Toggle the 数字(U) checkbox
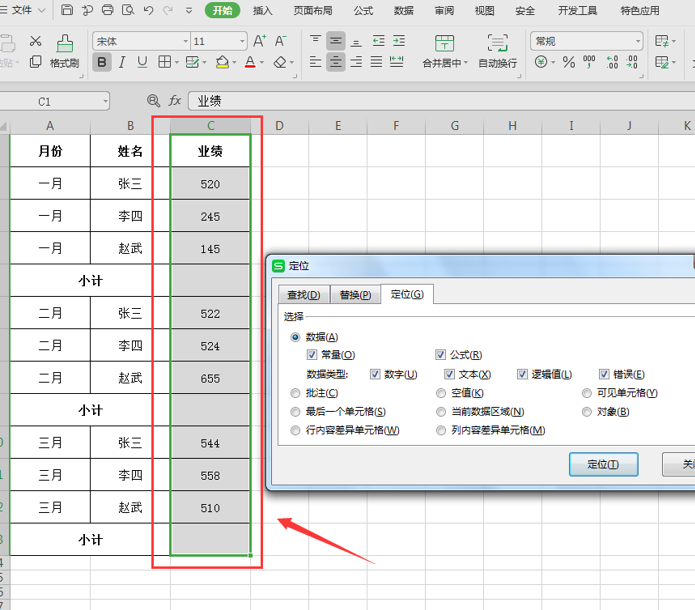The height and width of the screenshot is (610, 695). point(375,374)
